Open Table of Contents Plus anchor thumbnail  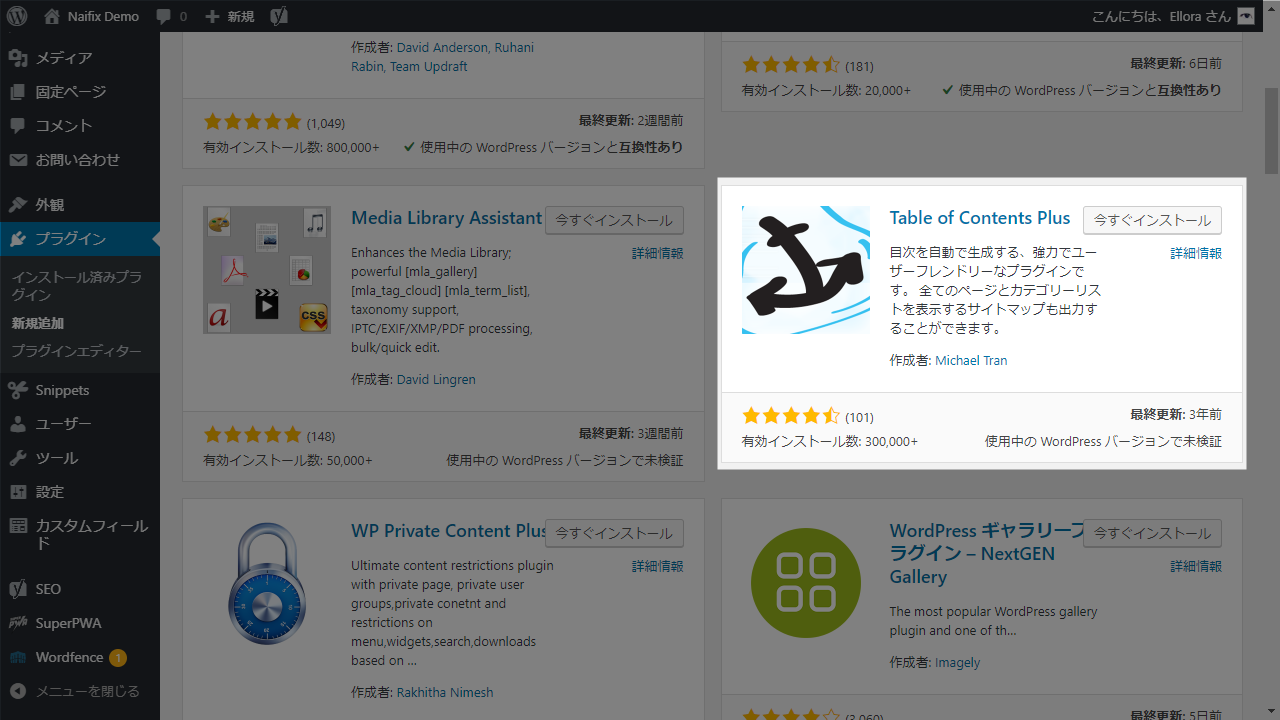pos(806,270)
